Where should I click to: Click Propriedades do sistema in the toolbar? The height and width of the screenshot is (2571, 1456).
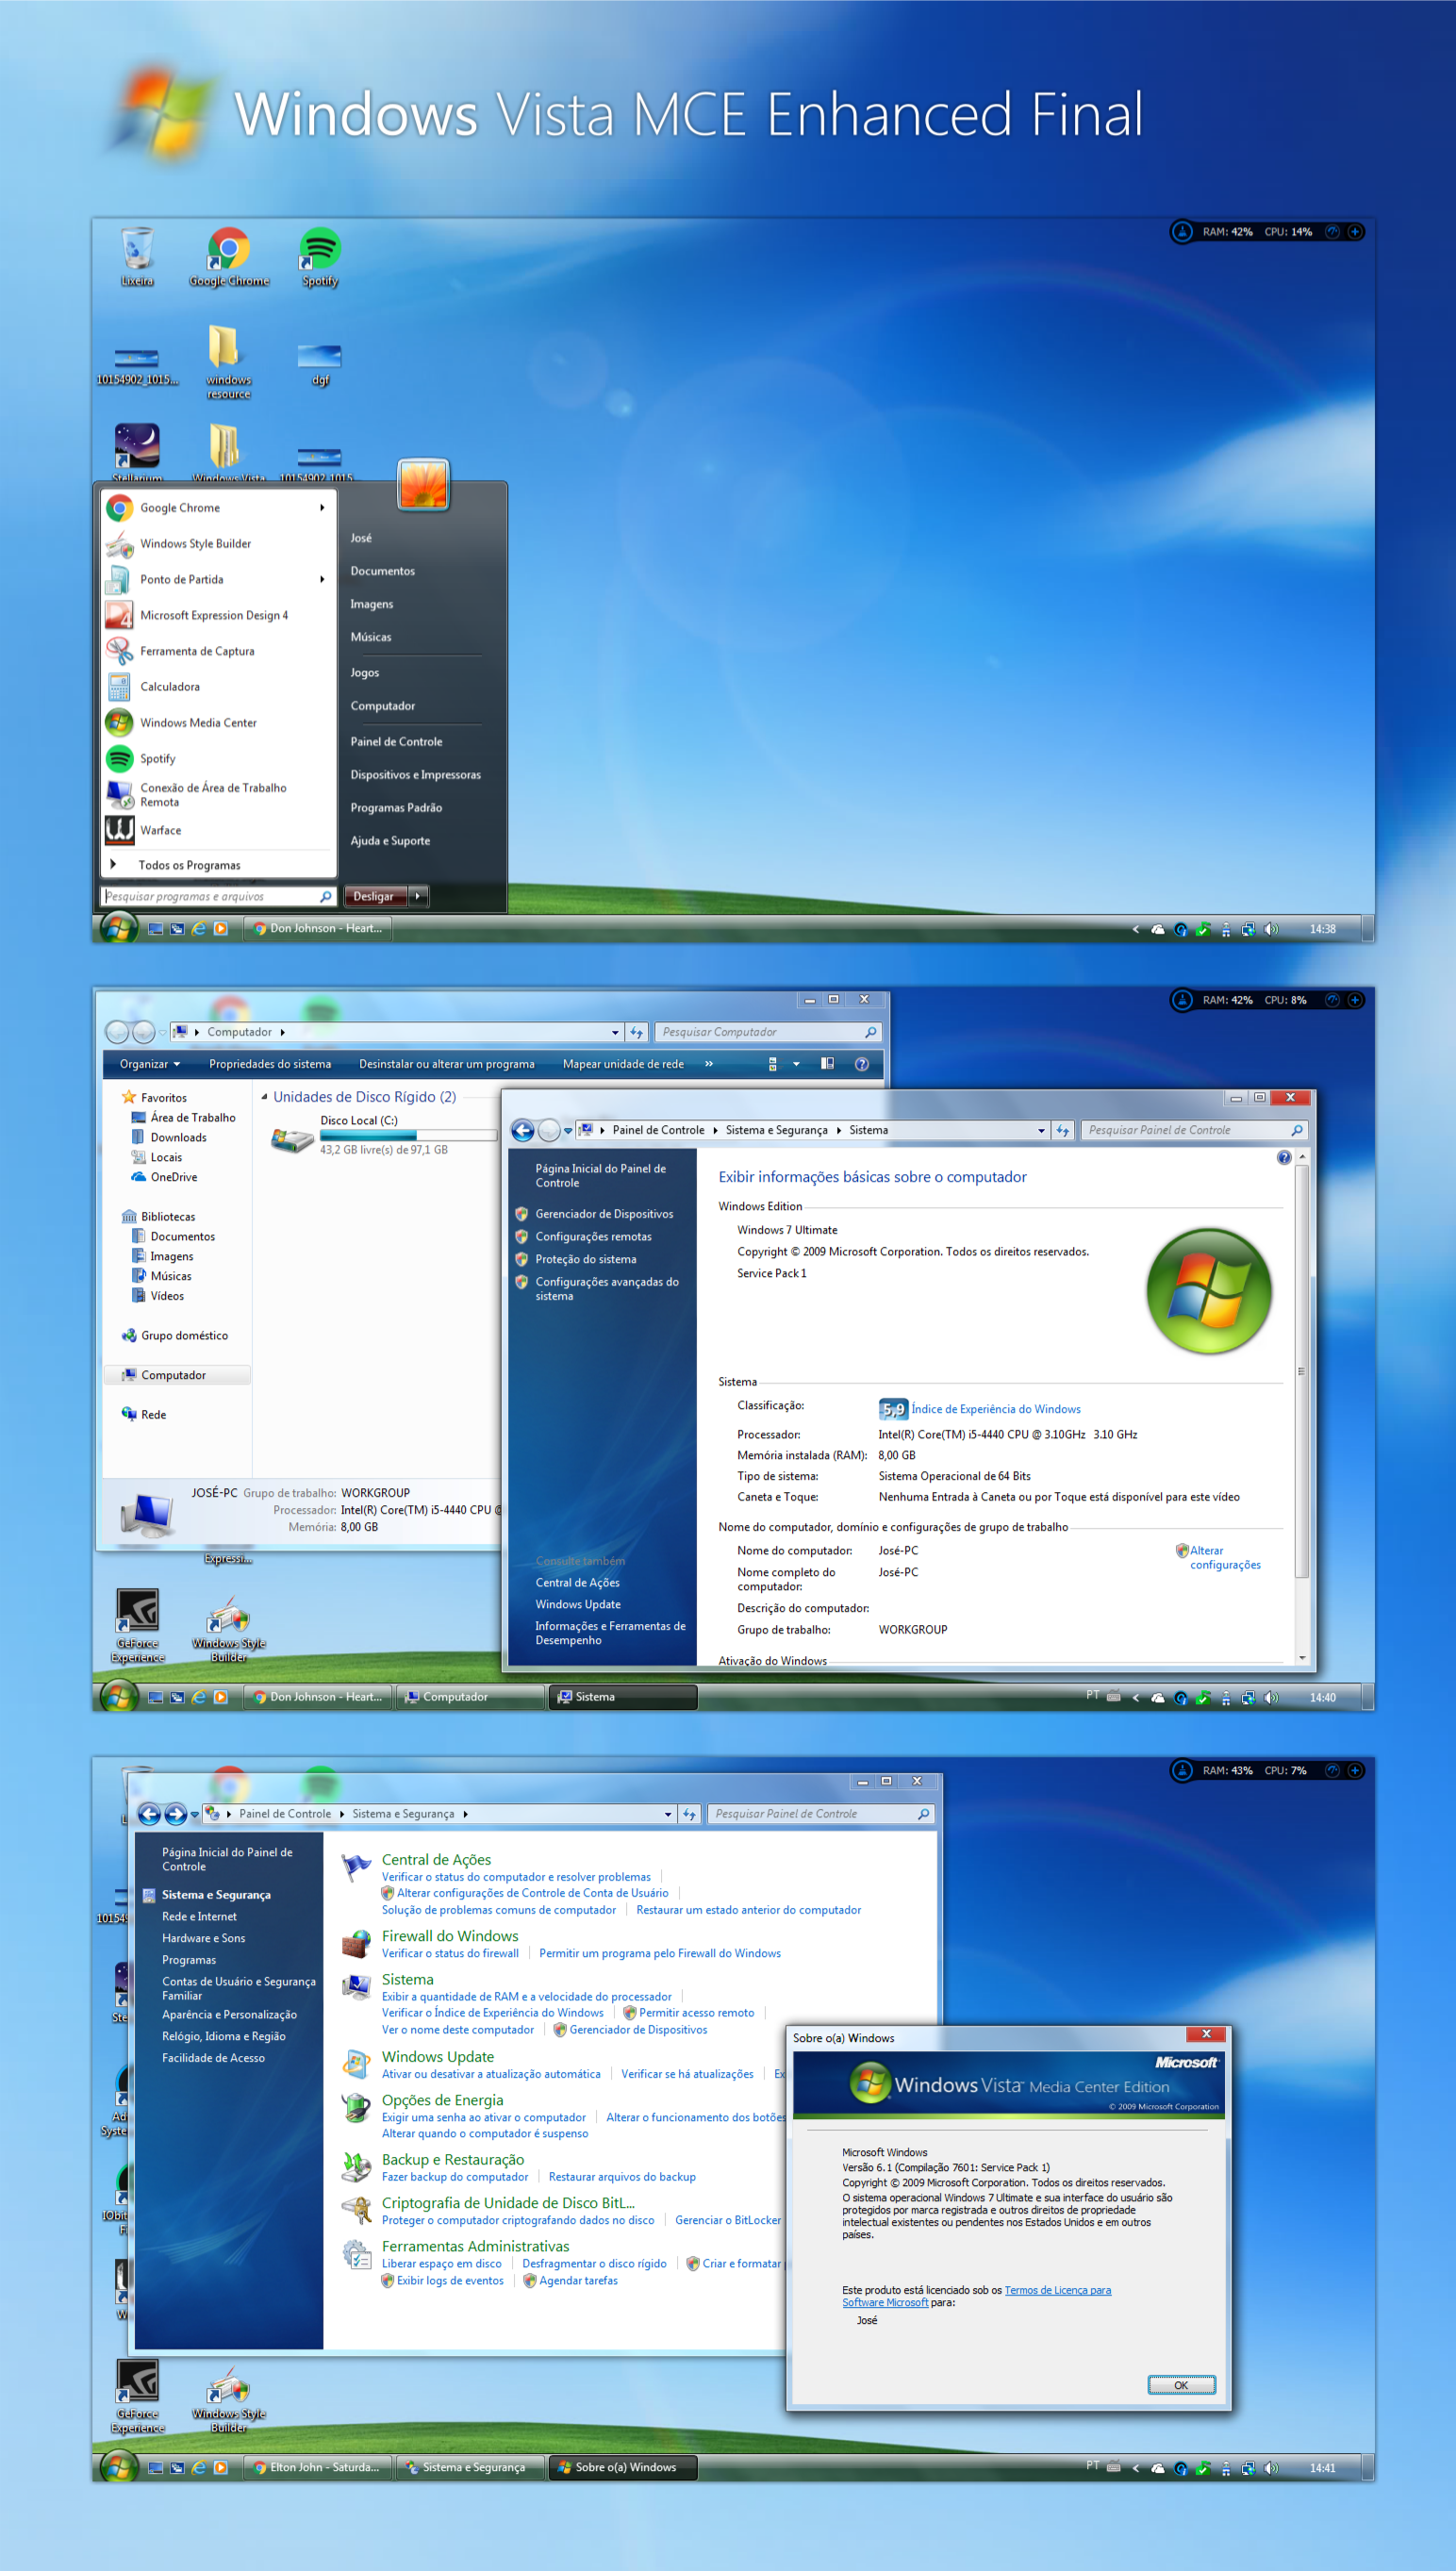click(270, 1064)
